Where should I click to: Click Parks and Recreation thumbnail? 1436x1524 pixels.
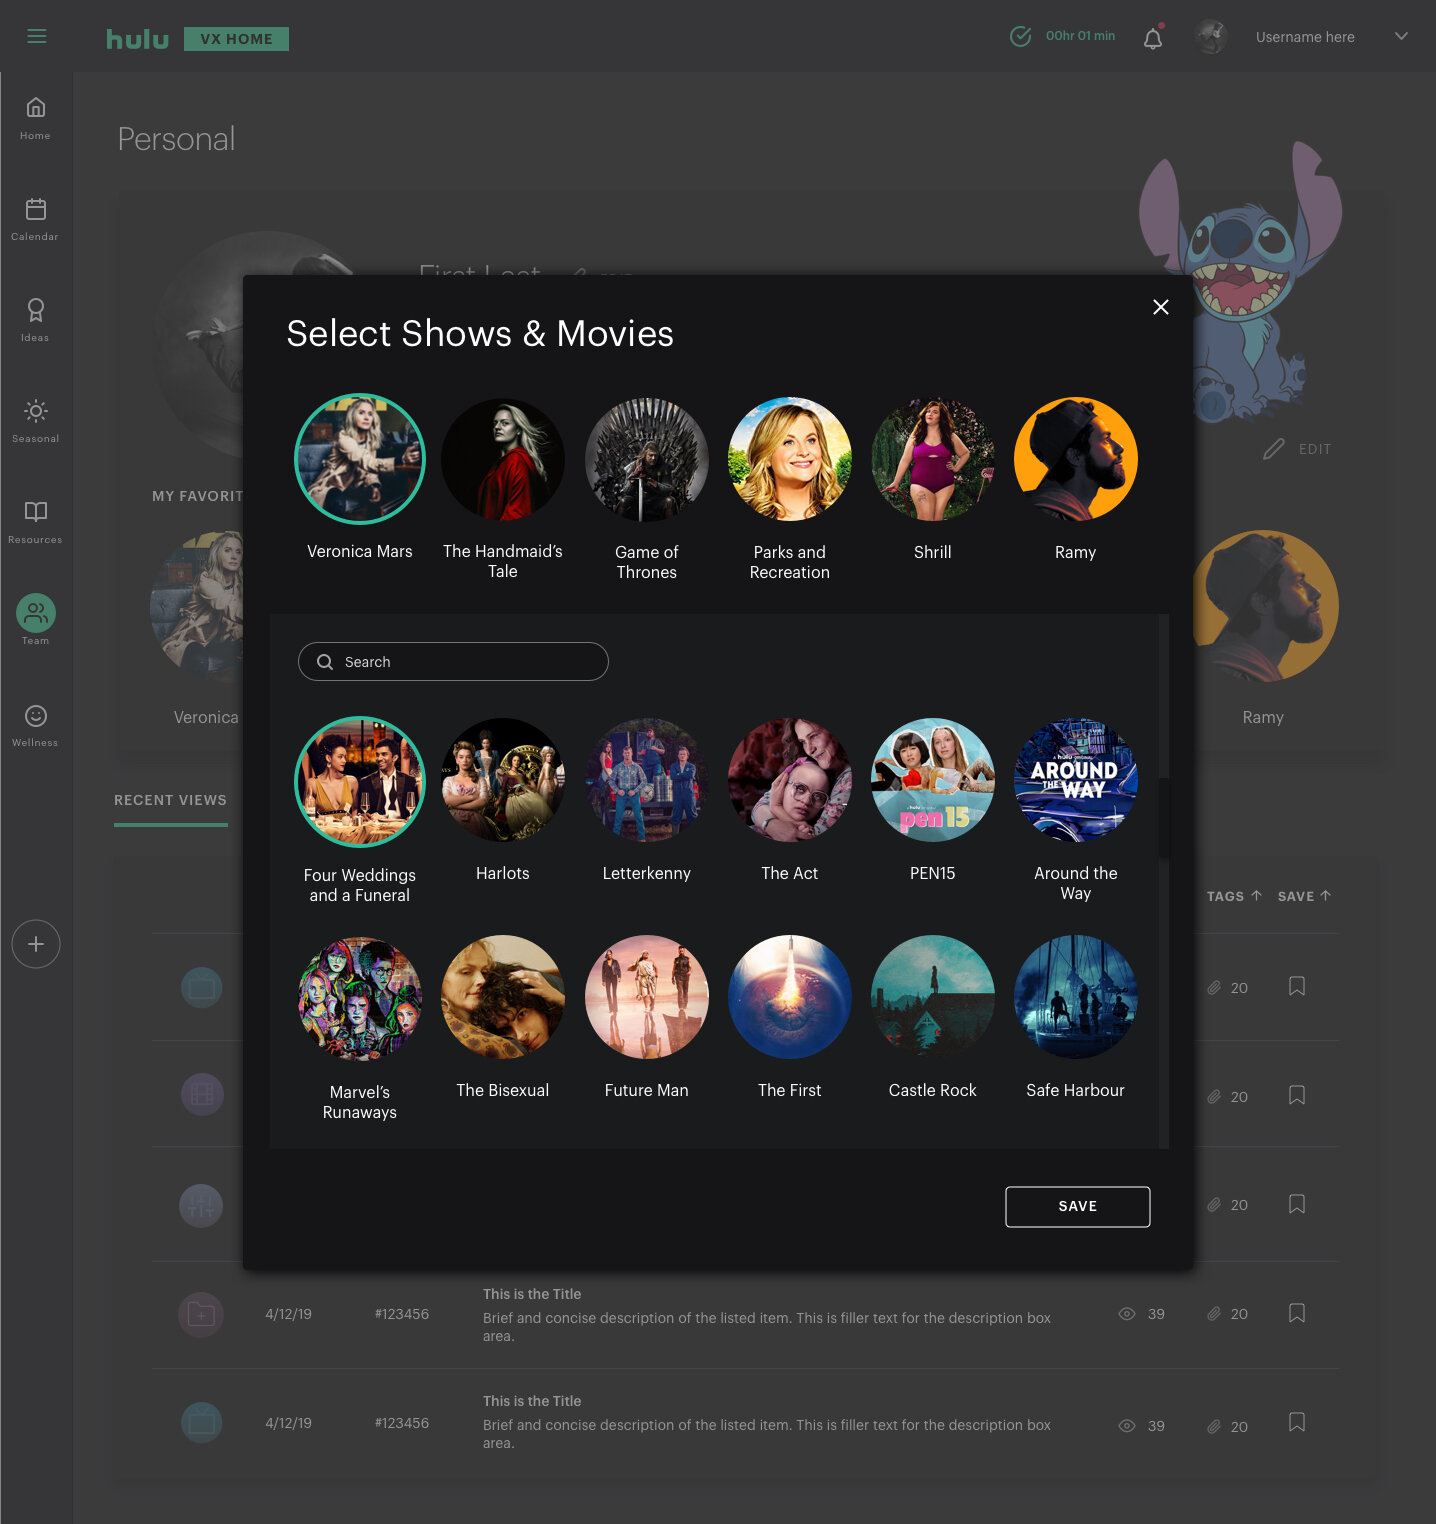pyautogui.click(x=790, y=459)
